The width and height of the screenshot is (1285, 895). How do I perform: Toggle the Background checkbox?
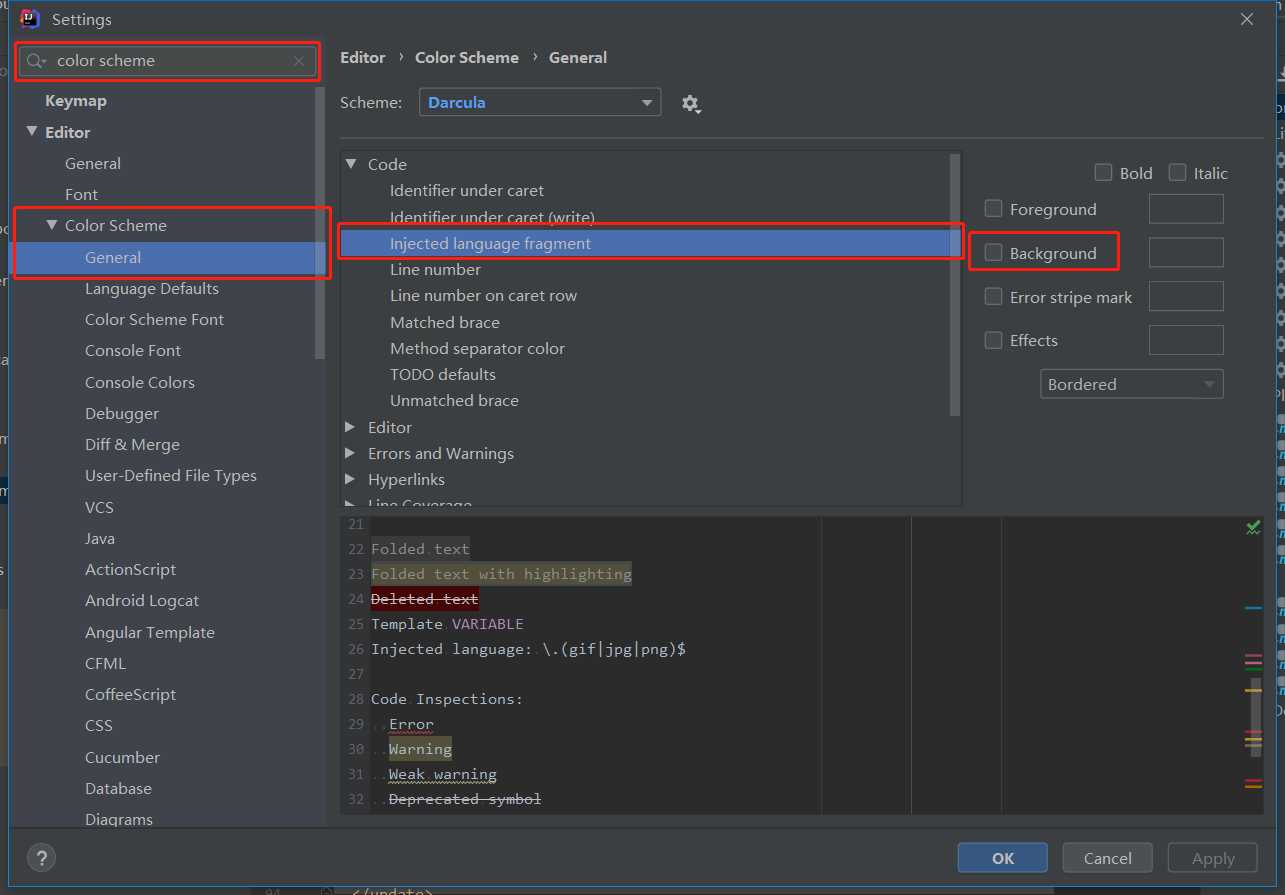click(x=993, y=252)
